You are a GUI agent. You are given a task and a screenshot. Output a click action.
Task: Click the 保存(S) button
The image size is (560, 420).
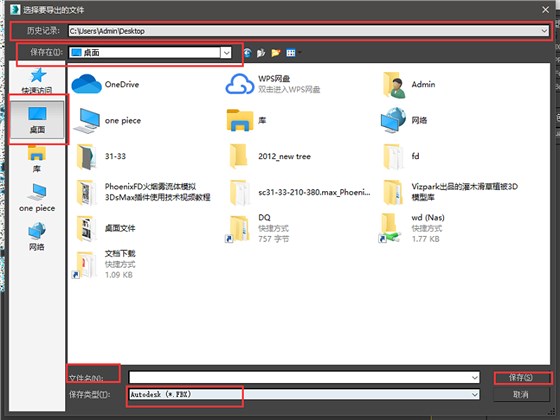[521, 377]
